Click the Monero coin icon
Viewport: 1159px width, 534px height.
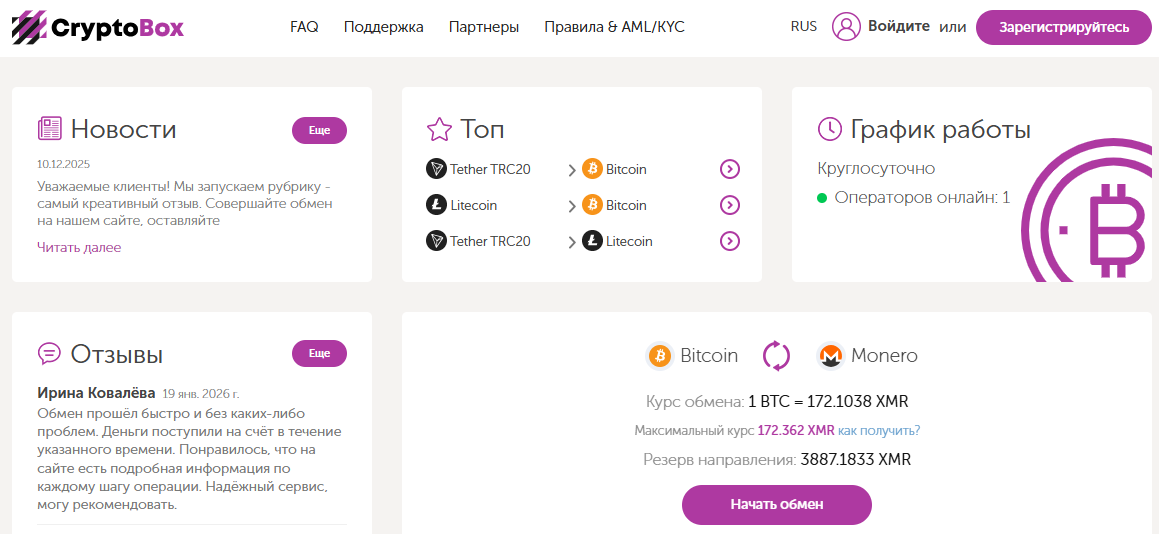click(x=830, y=356)
